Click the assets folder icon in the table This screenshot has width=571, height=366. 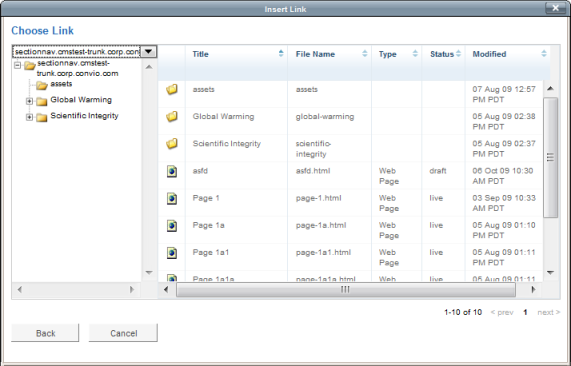click(x=172, y=89)
